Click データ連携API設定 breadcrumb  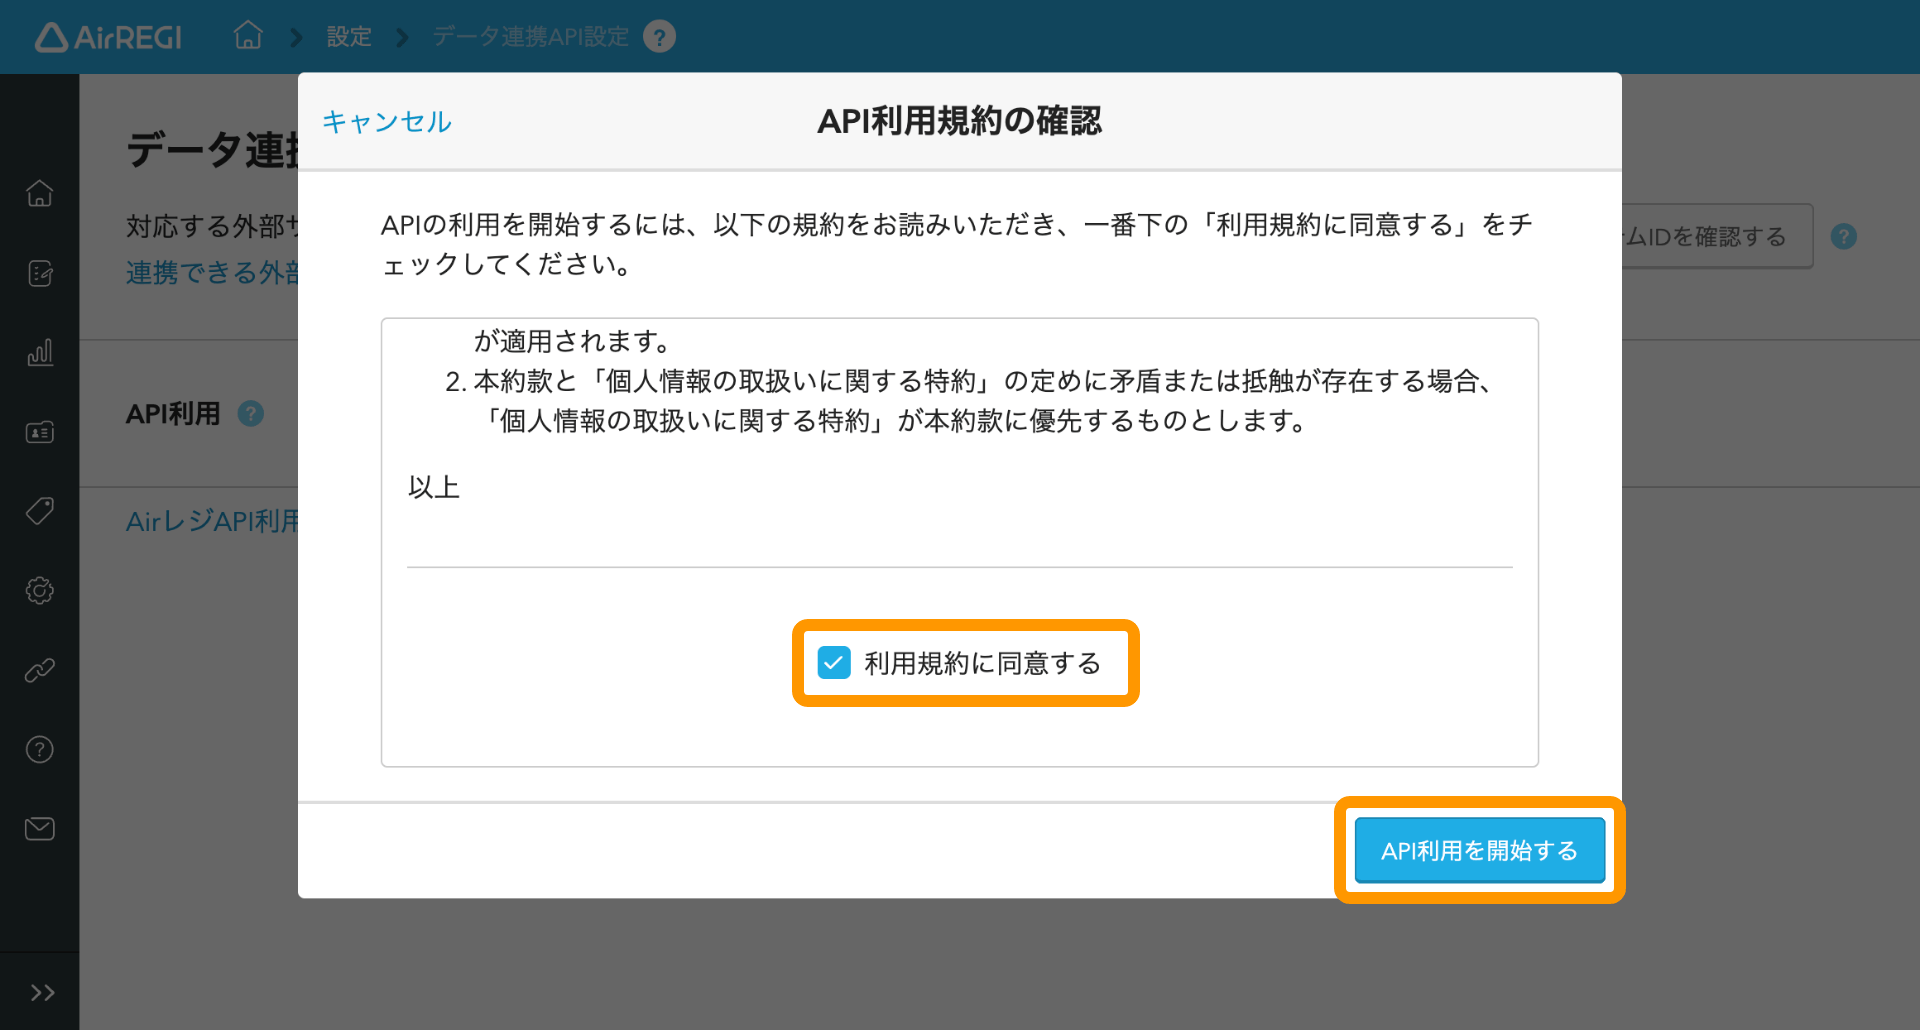[x=531, y=37]
